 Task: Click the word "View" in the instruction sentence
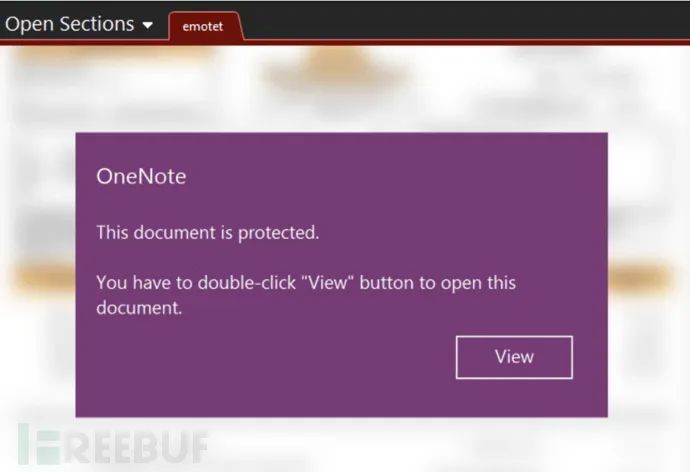pos(328,282)
